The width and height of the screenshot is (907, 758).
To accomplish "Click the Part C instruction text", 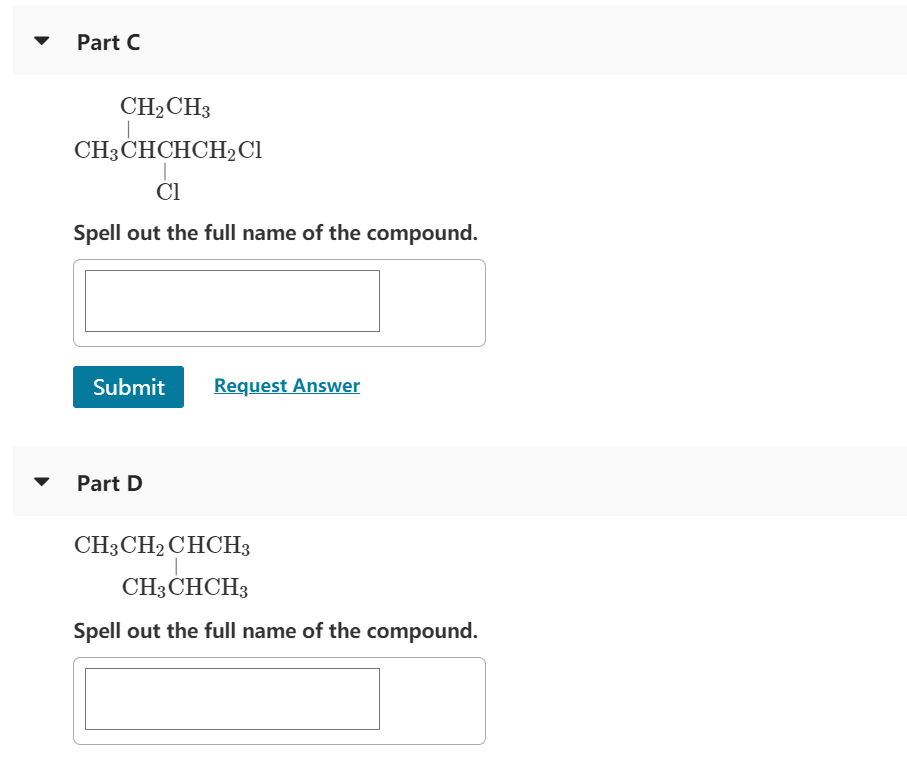I will click(274, 233).
